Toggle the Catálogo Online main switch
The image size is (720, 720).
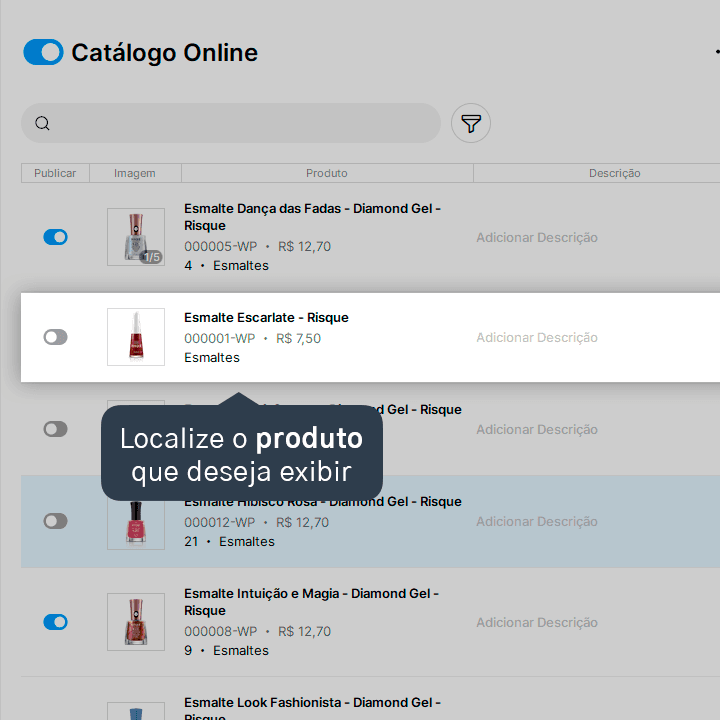click(x=43, y=52)
